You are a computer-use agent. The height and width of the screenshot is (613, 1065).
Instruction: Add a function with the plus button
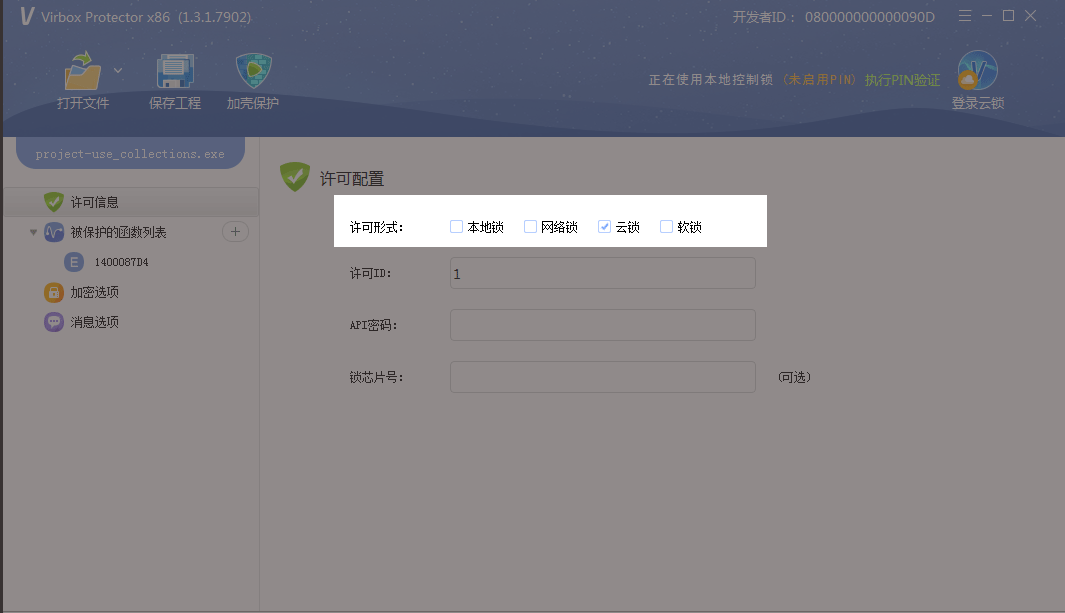point(235,231)
